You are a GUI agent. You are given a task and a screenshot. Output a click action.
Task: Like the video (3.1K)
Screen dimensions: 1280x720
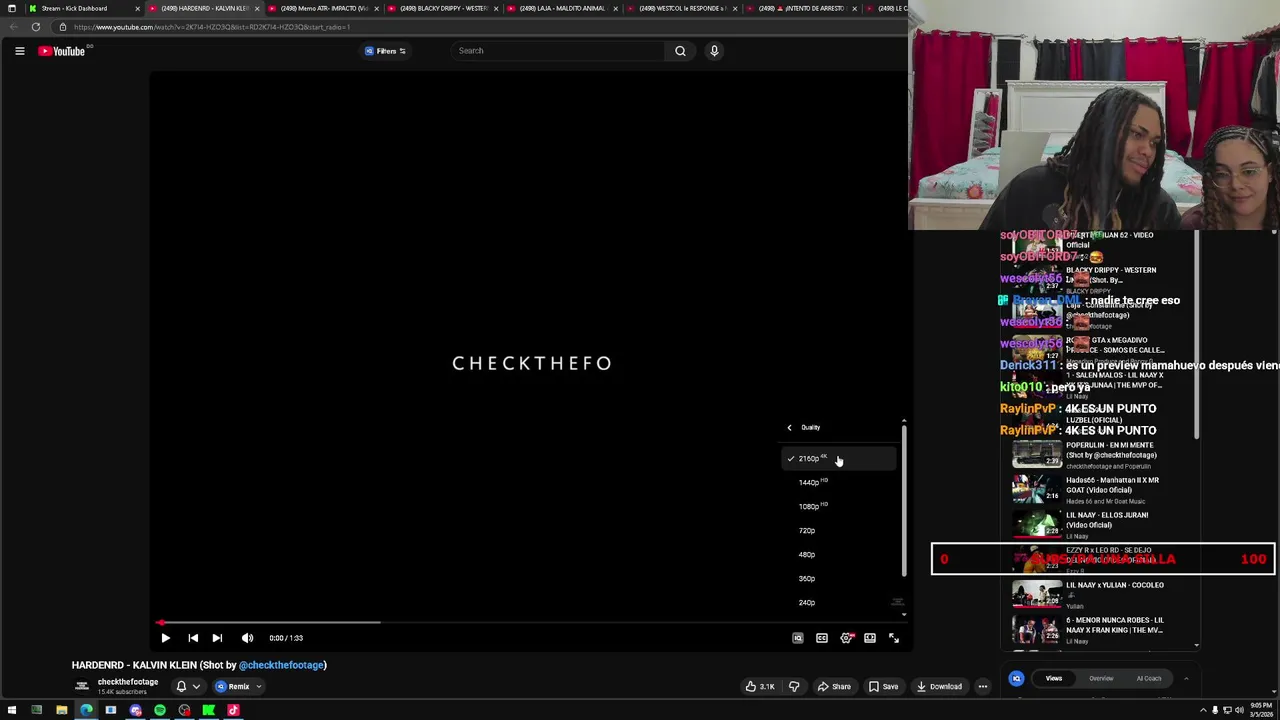(760, 687)
